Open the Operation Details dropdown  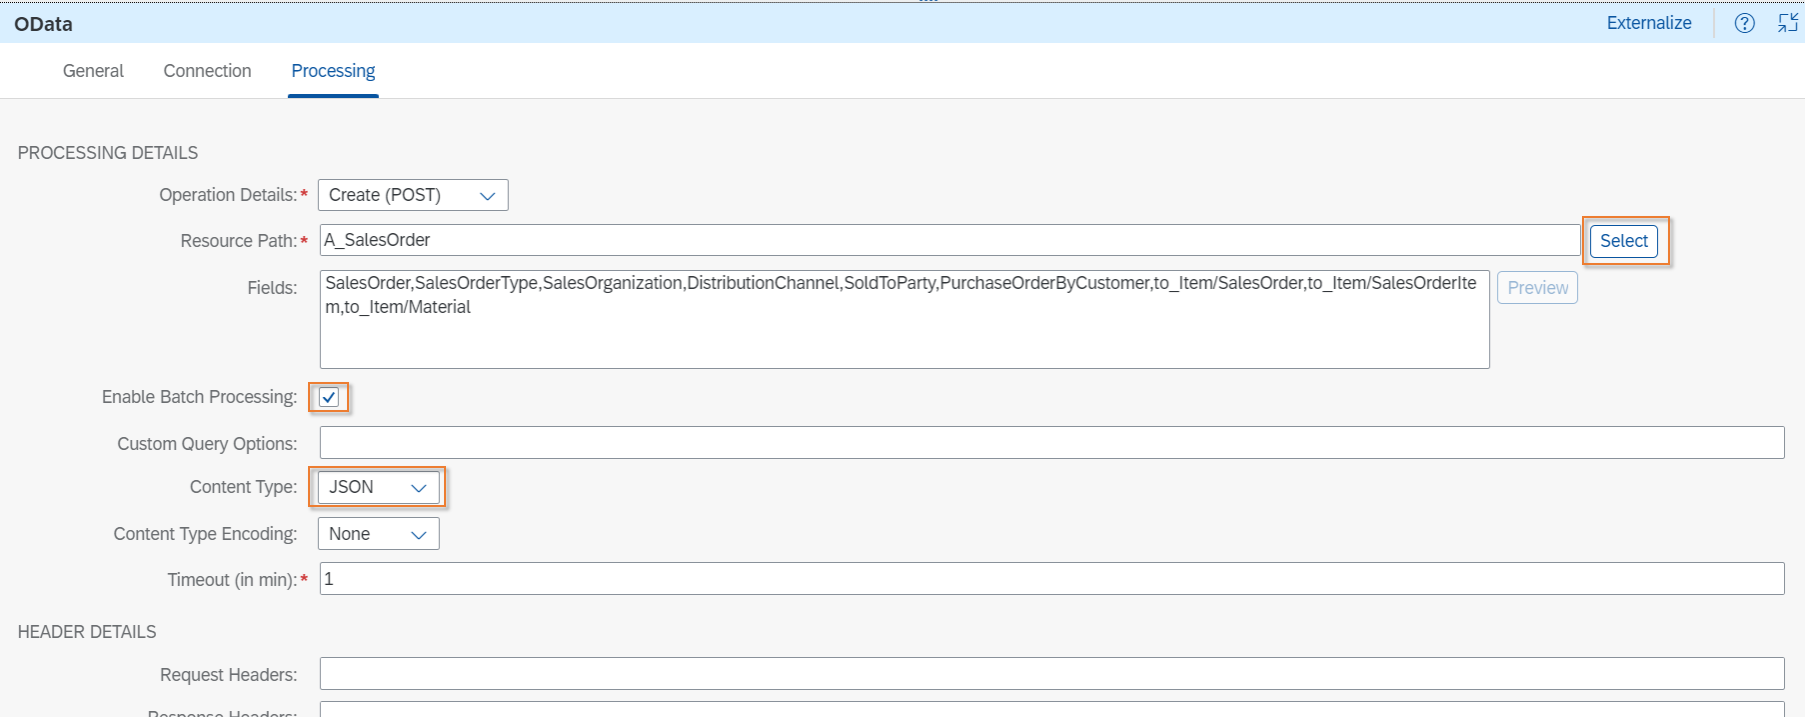(x=413, y=195)
